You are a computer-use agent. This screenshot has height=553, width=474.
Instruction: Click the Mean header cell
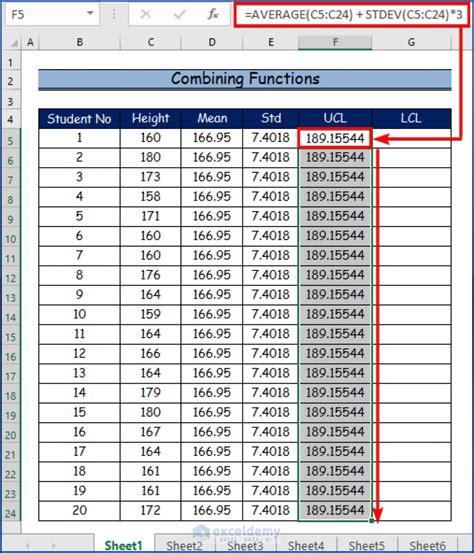(x=212, y=119)
